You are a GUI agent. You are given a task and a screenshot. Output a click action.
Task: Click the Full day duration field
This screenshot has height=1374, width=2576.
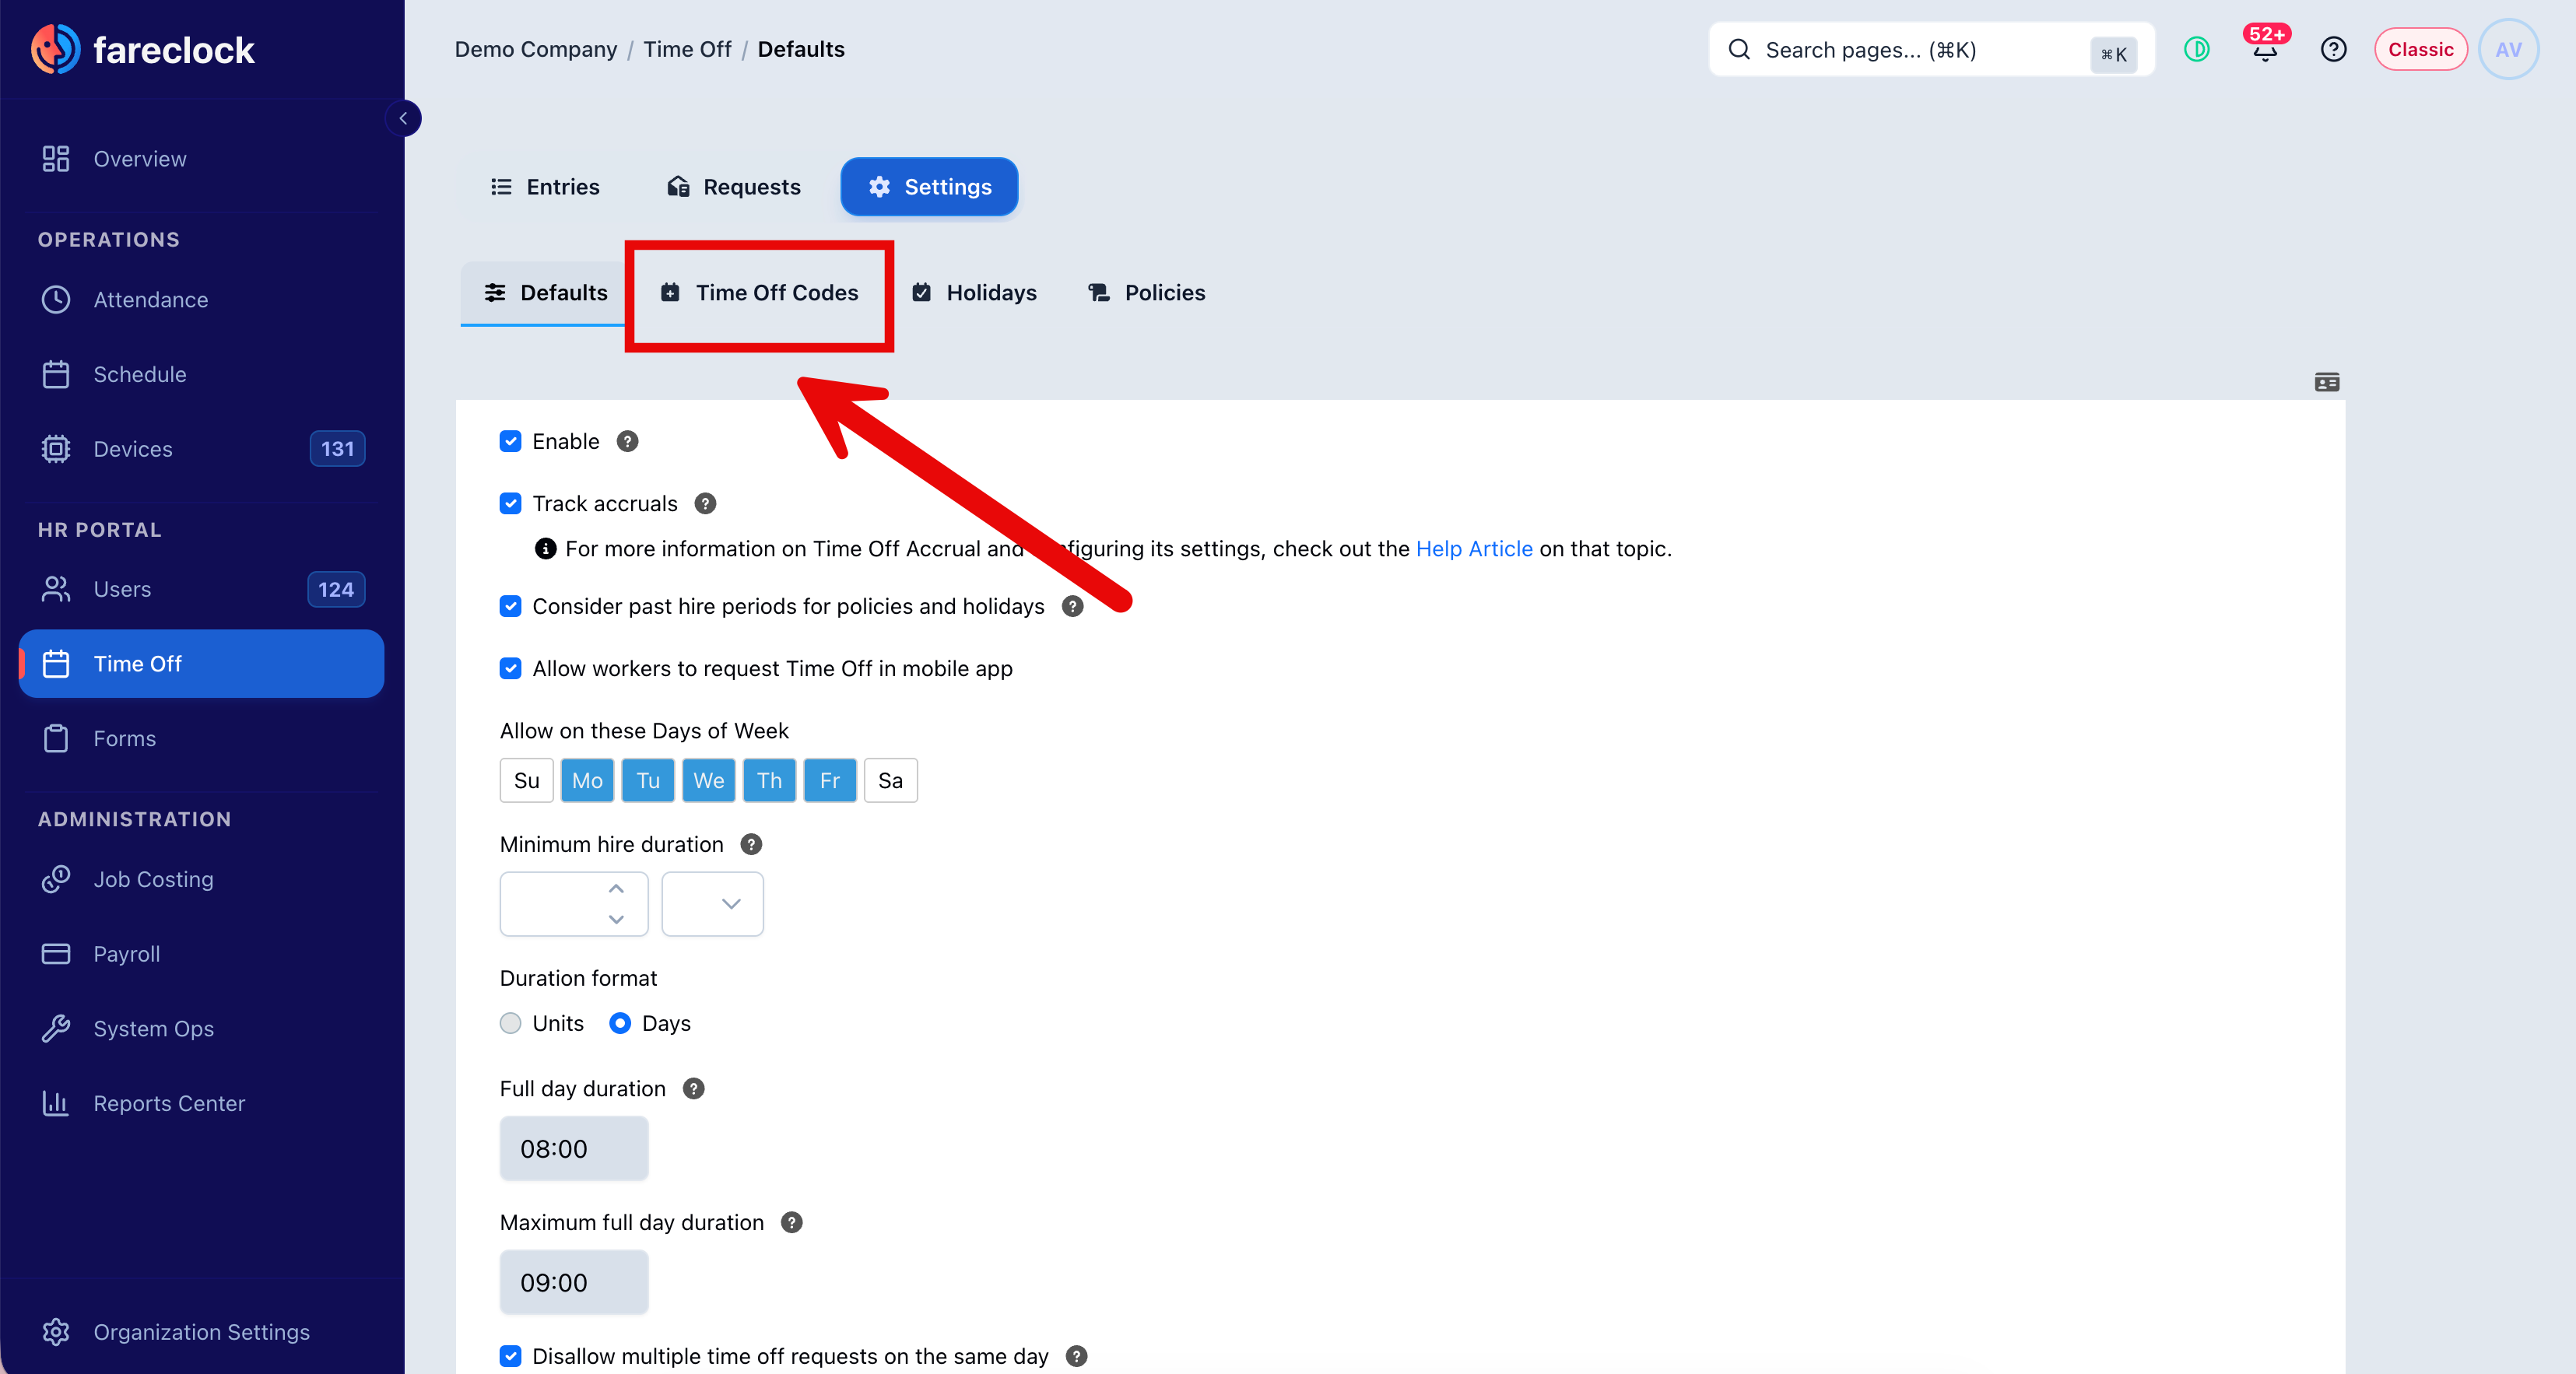tap(574, 1149)
